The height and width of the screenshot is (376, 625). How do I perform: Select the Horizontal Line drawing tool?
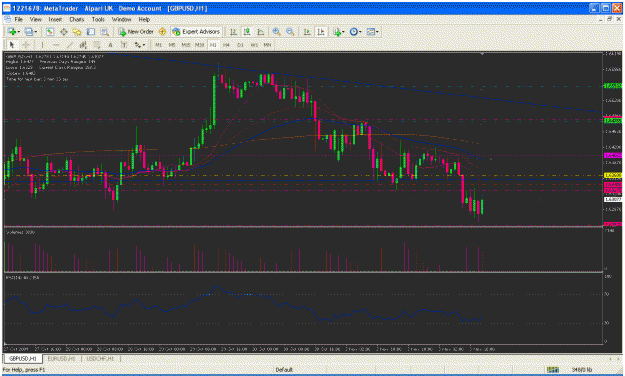[56, 45]
